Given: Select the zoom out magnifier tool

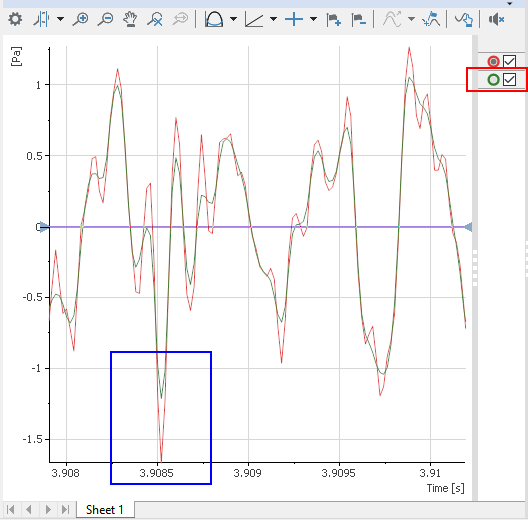Looking at the screenshot, I should coord(105,19).
